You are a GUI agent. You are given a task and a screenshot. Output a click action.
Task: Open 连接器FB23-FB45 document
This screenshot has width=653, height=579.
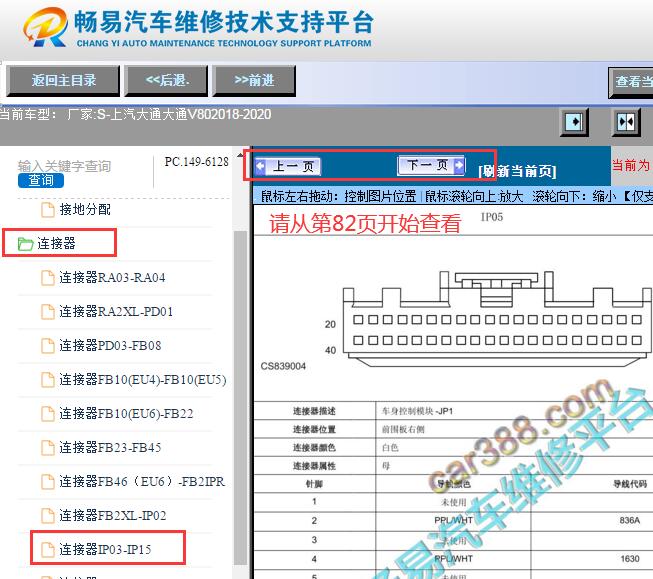click(110, 447)
